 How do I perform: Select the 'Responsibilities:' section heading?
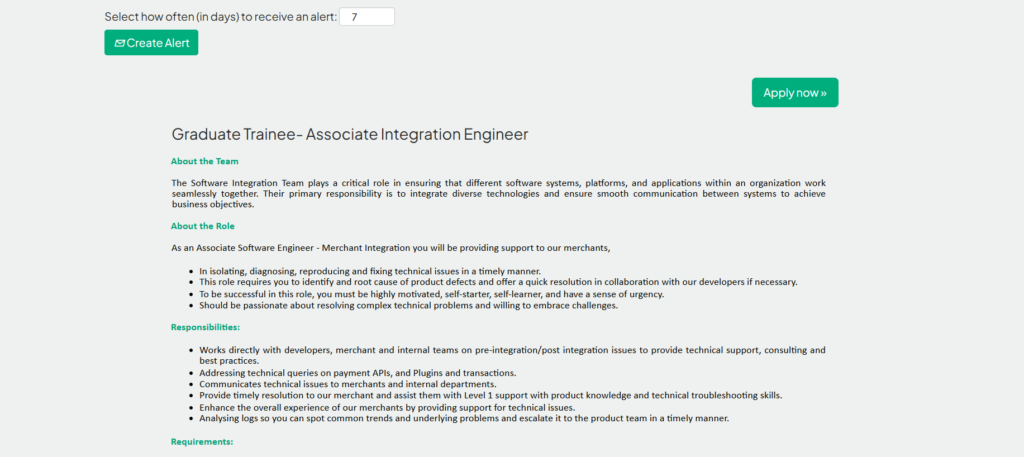[x=205, y=327]
